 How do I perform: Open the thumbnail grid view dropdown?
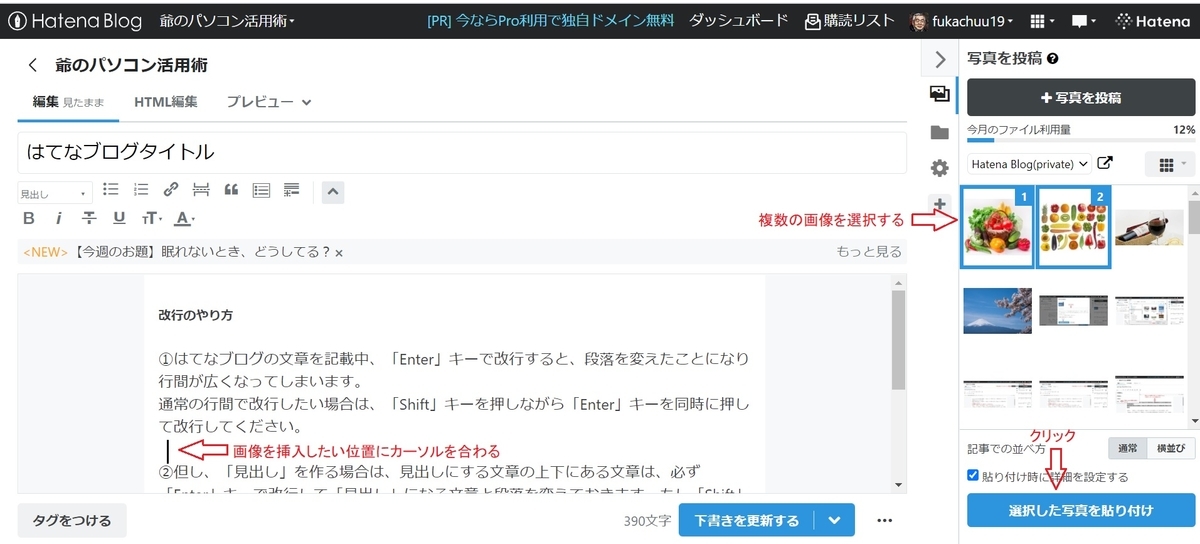tap(1170, 164)
